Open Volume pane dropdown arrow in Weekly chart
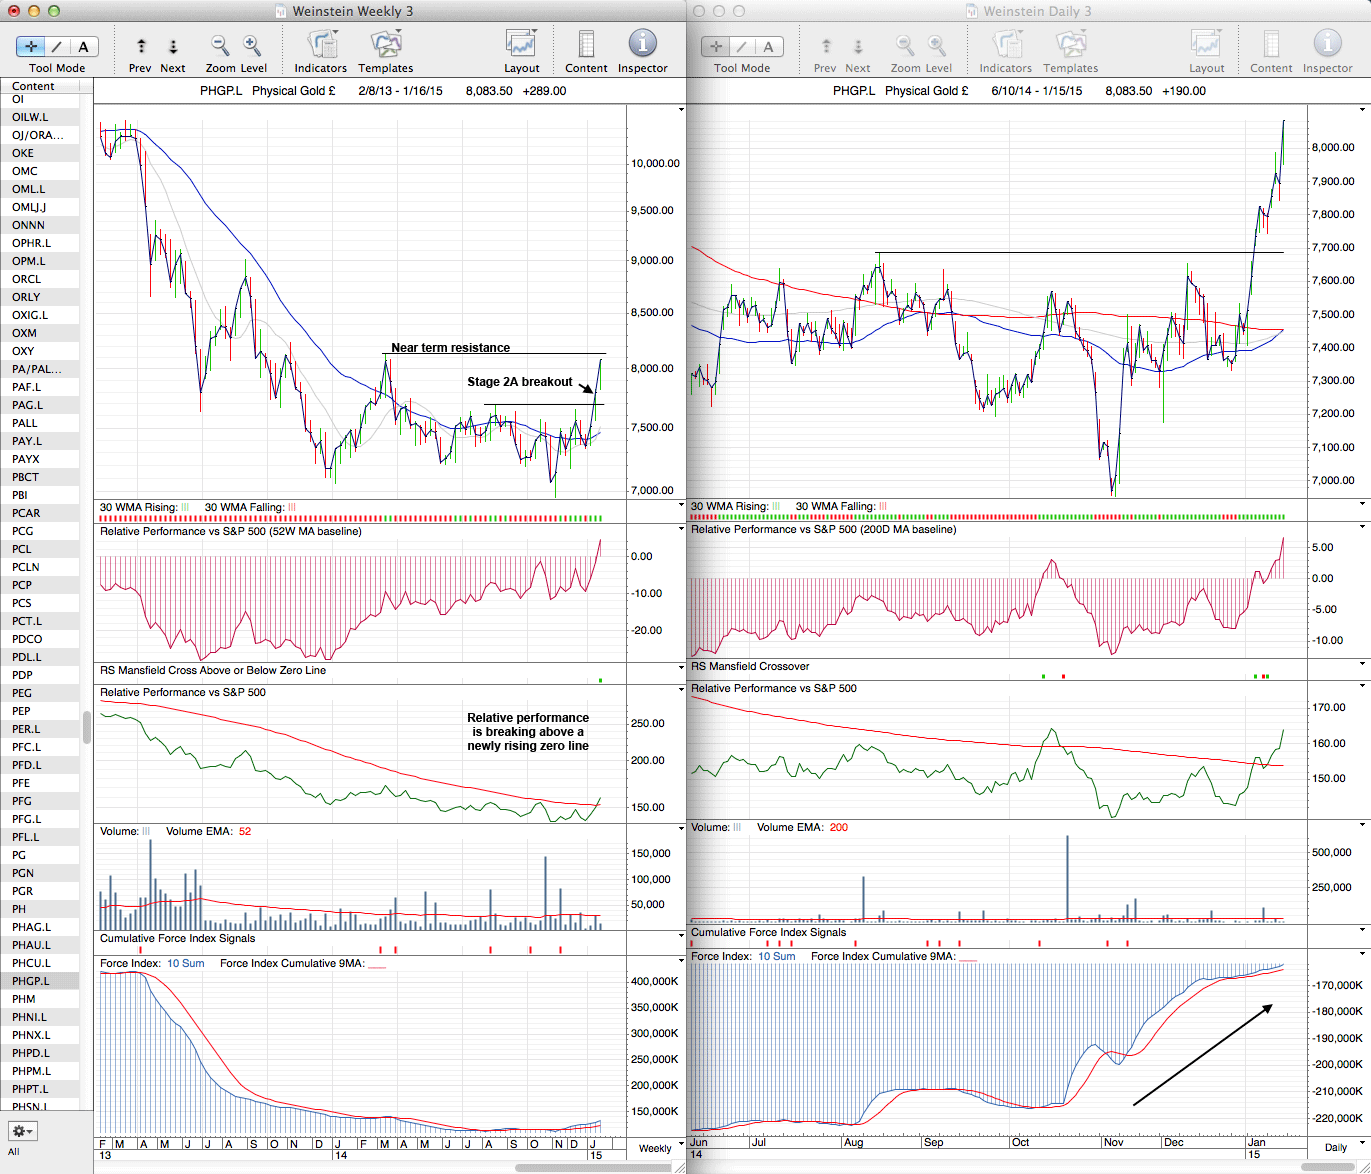 [x=681, y=828]
